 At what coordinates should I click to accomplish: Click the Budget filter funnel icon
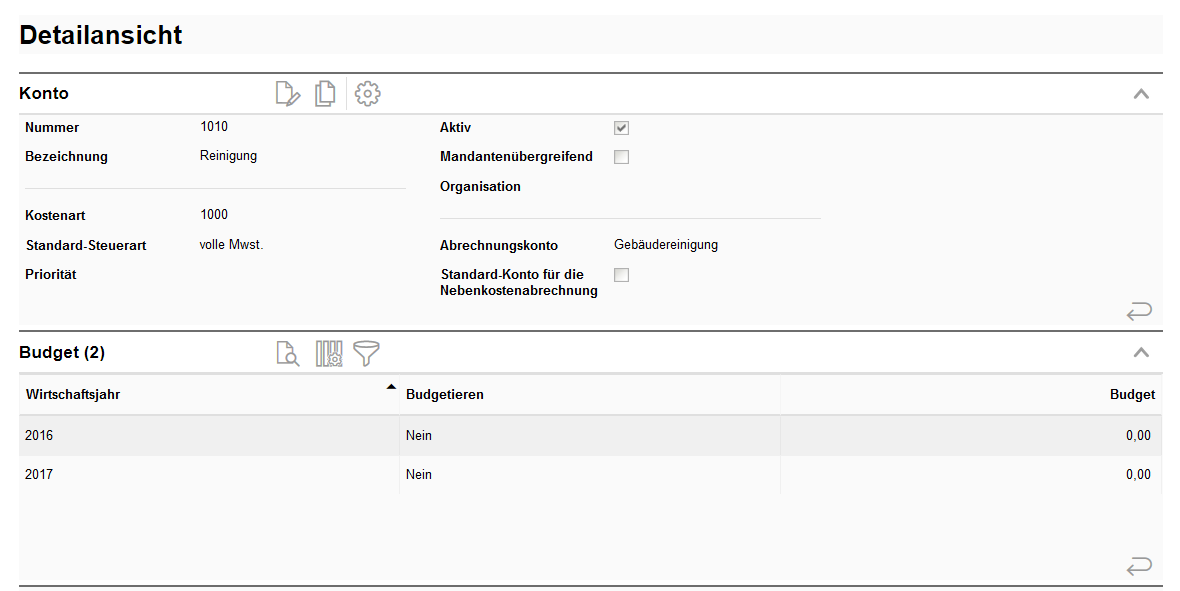(x=367, y=353)
